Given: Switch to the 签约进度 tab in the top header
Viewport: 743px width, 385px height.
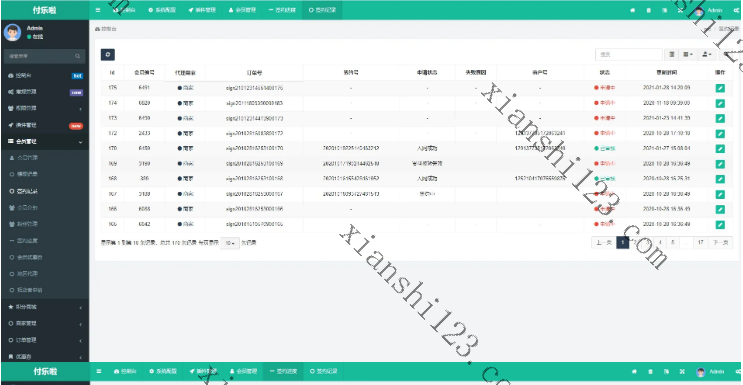Looking at the screenshot, I should [x=282, y=10].
